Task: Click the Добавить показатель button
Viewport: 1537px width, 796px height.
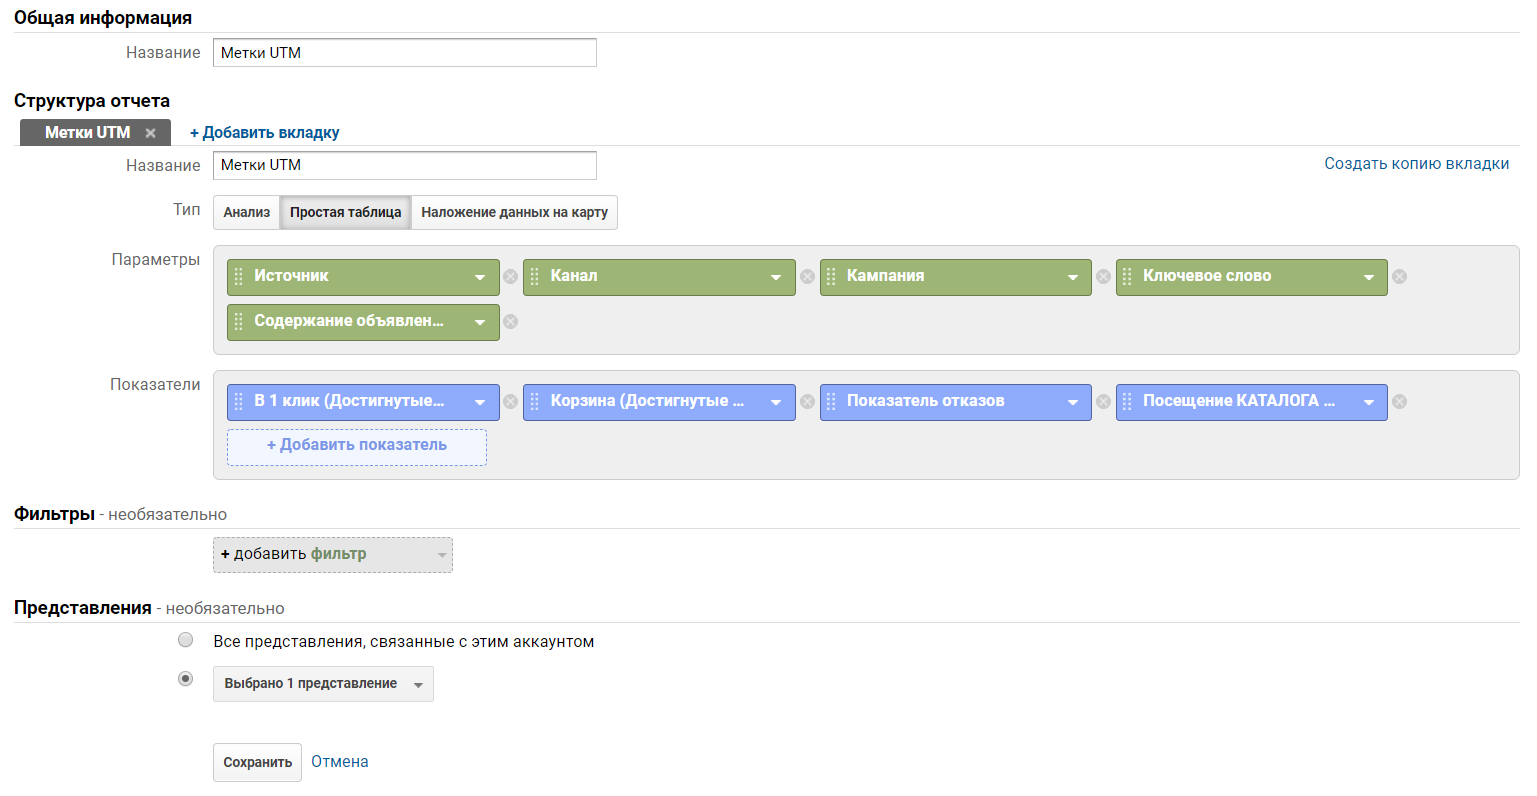Action: click(x=357, y=447)
